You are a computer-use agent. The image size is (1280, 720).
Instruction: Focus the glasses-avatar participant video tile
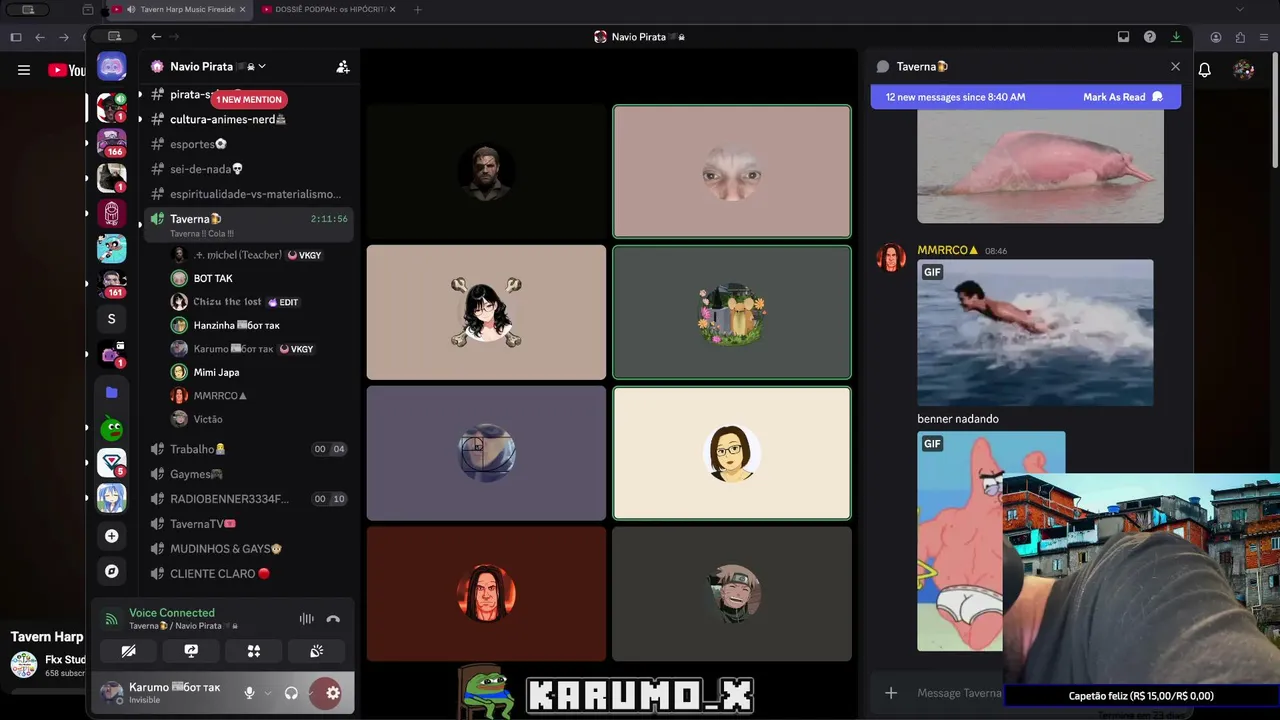click(x=732, y=453)
